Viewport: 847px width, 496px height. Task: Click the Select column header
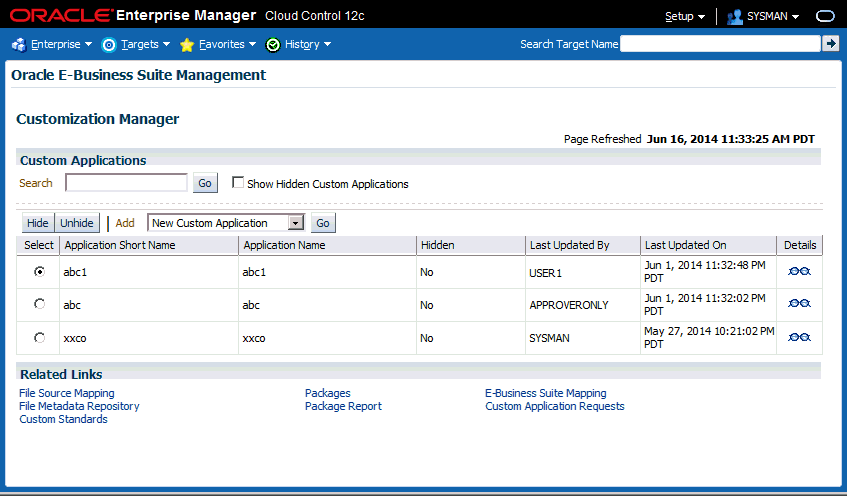pyautogui.click(x=38, y=245)
